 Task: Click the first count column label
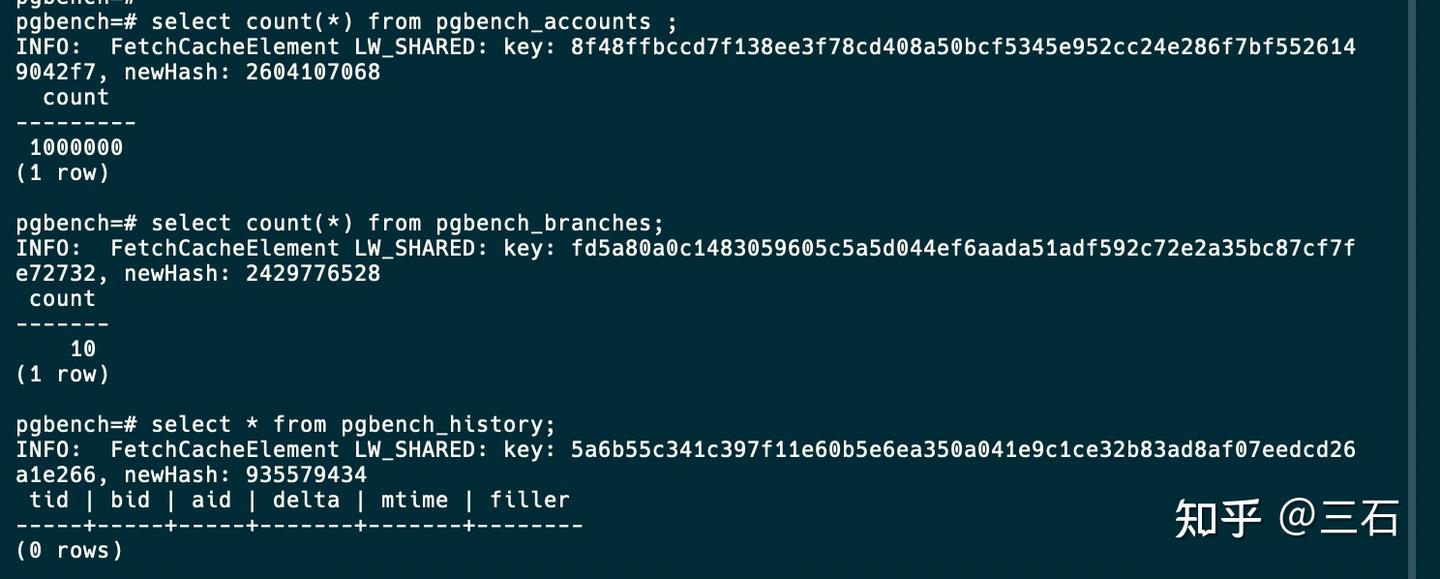click(76, 97)
